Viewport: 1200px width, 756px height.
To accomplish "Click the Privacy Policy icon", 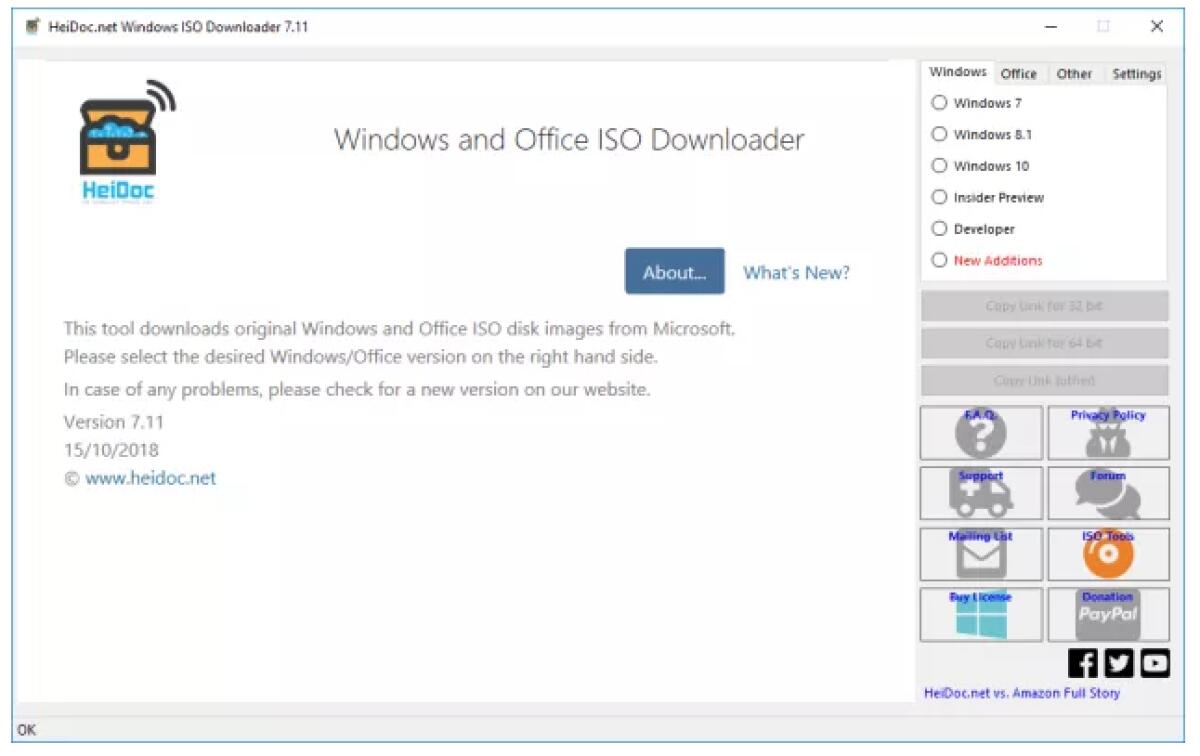I will 1108,432.
